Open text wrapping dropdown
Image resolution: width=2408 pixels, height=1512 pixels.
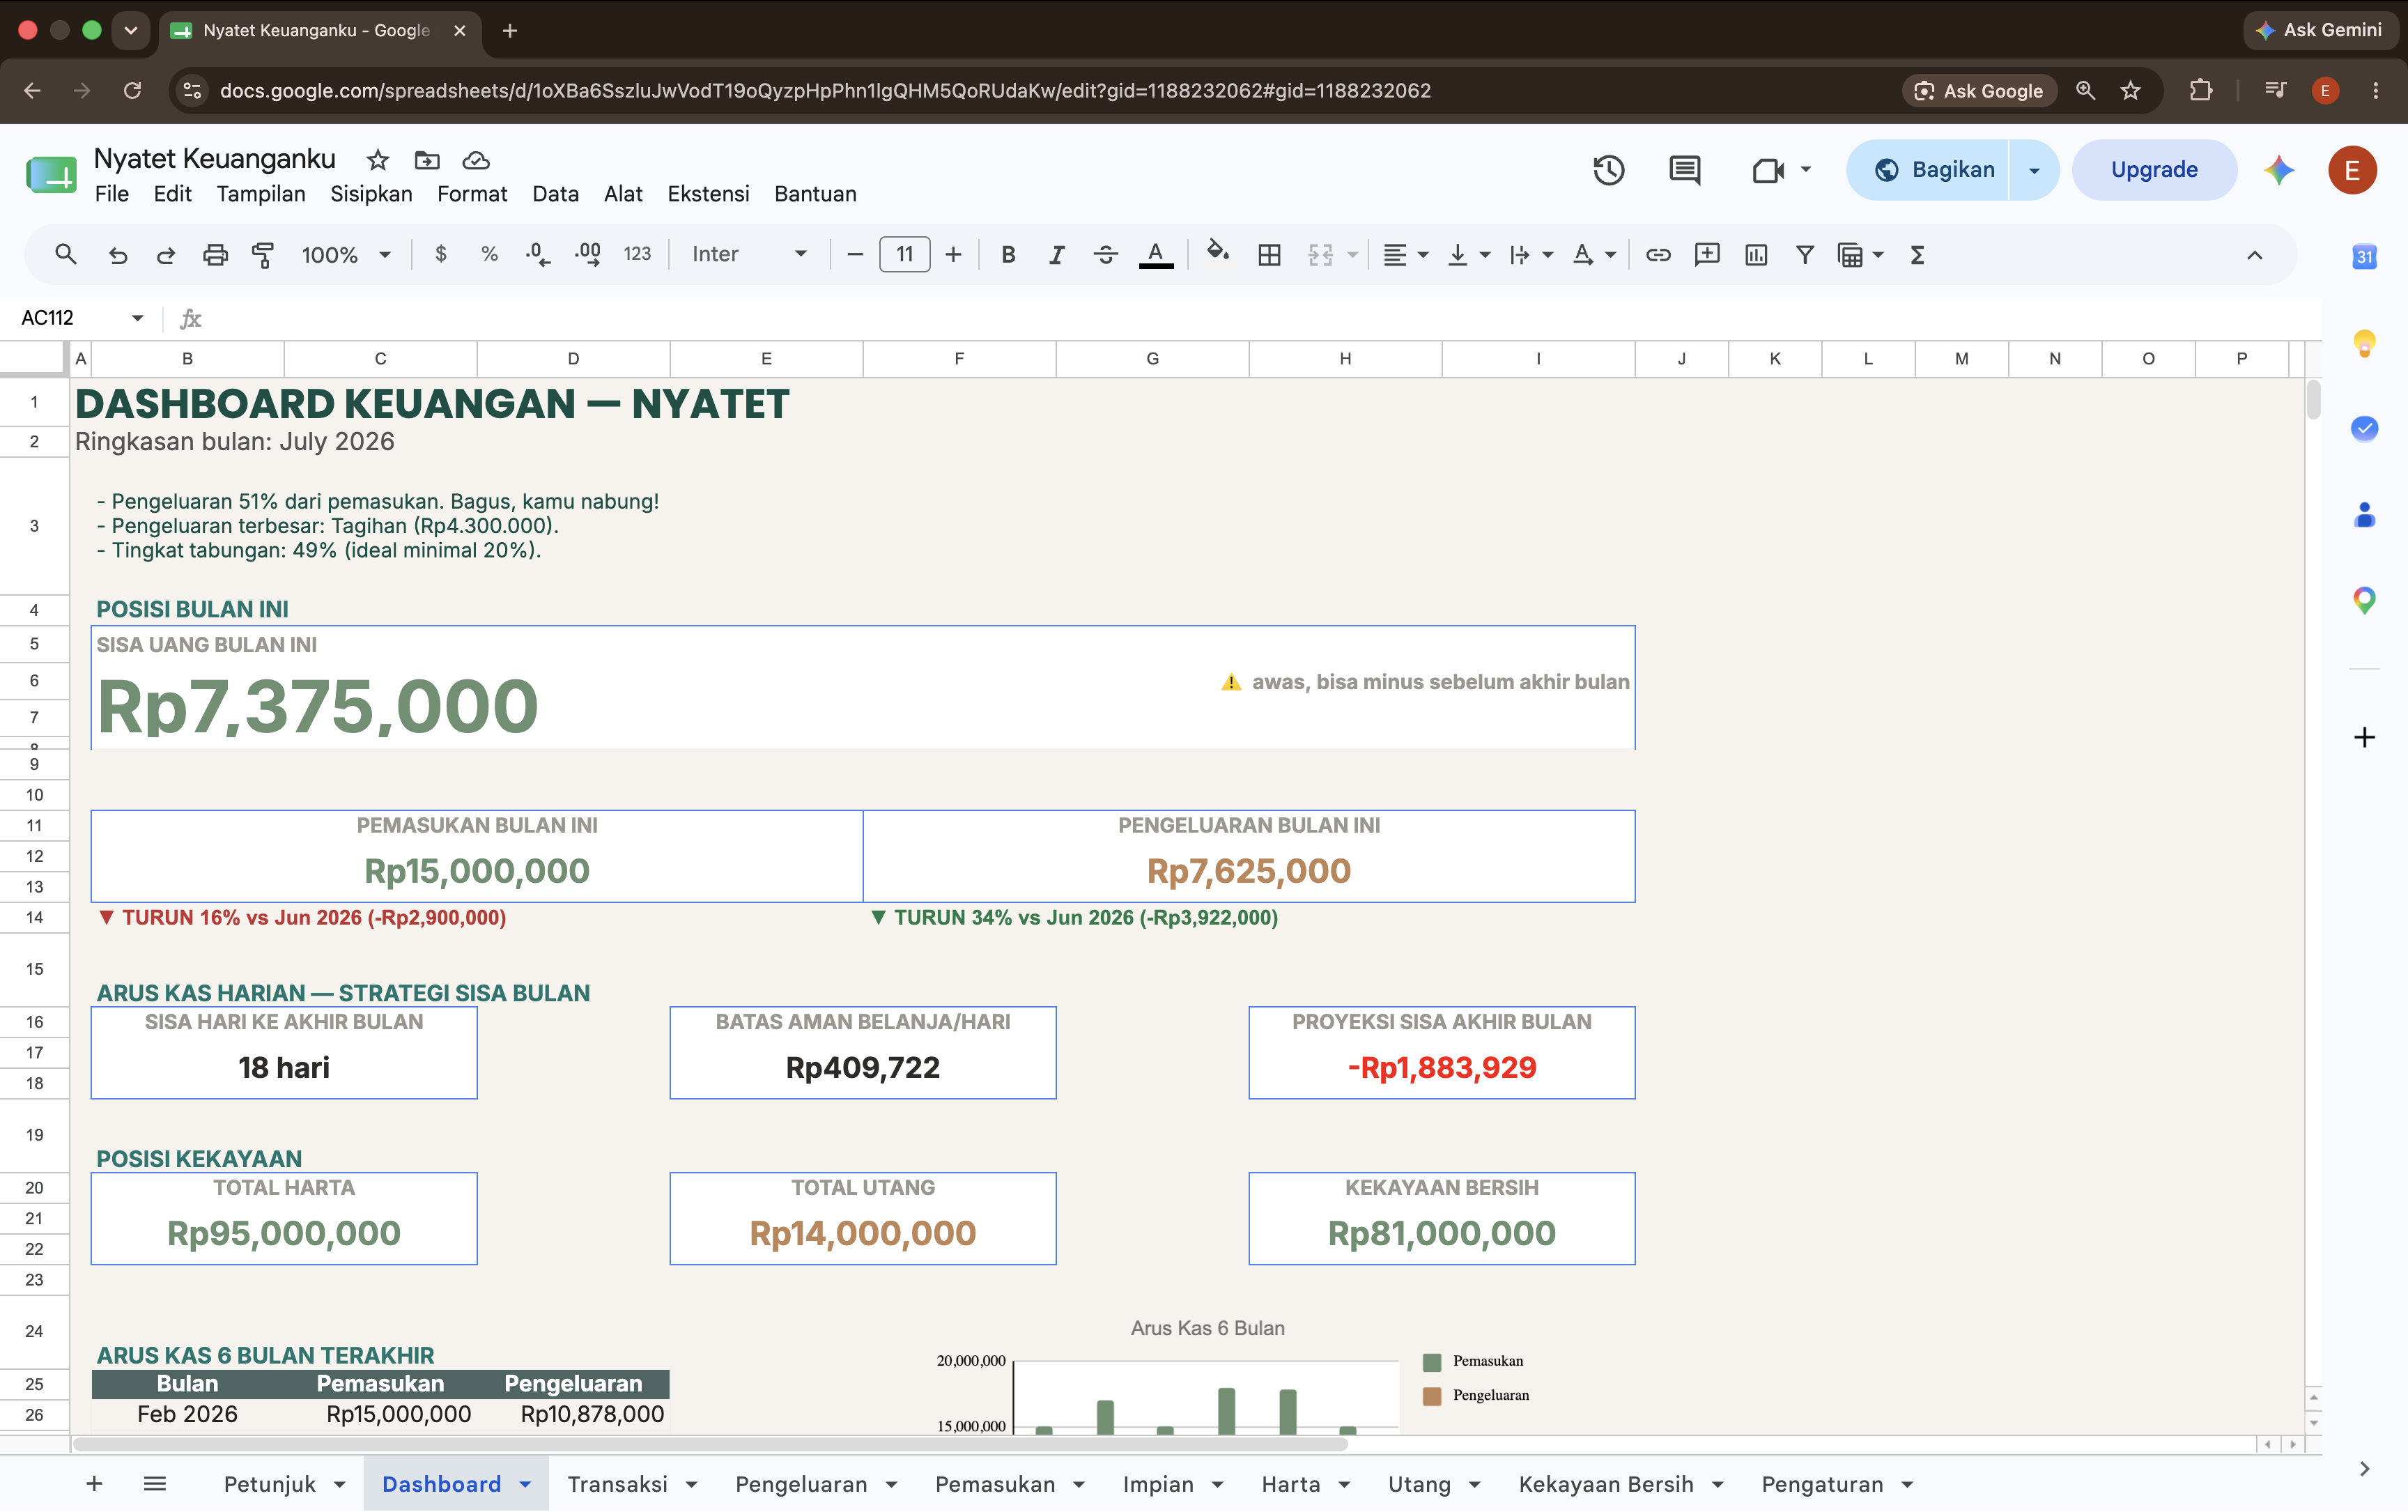pos(1531,255)
